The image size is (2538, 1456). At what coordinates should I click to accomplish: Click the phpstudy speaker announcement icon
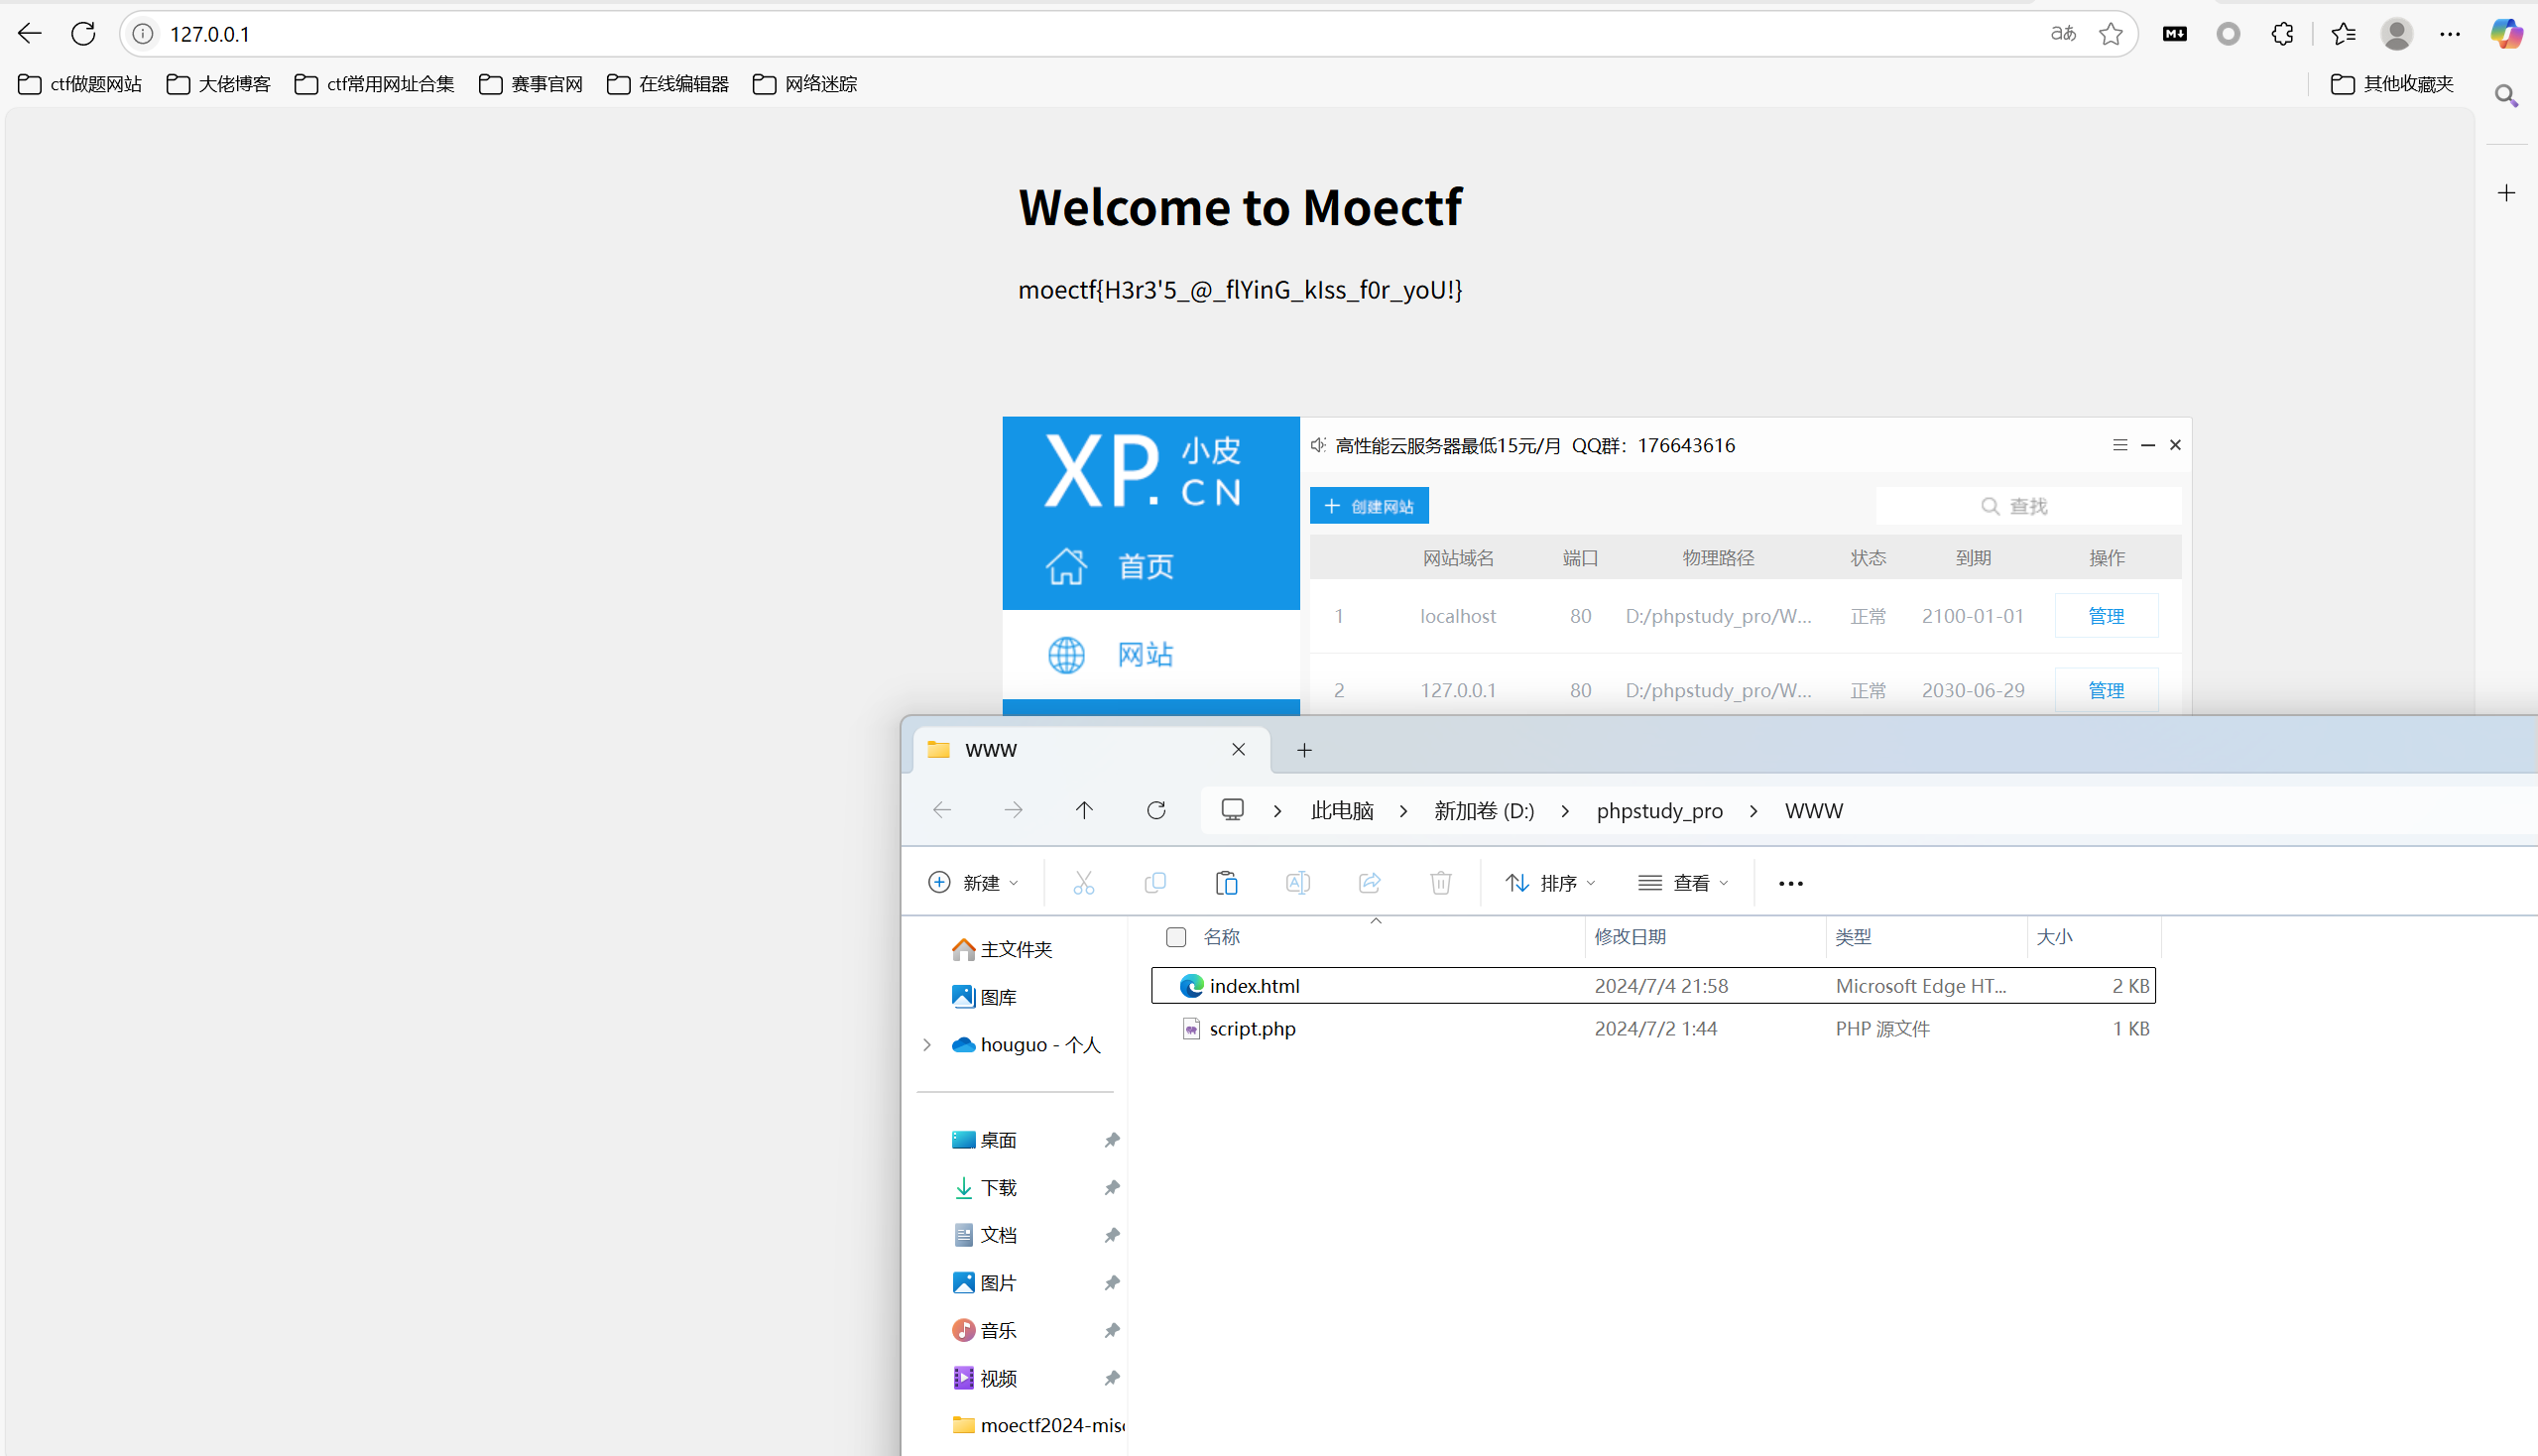click(x=1319, y=445)
